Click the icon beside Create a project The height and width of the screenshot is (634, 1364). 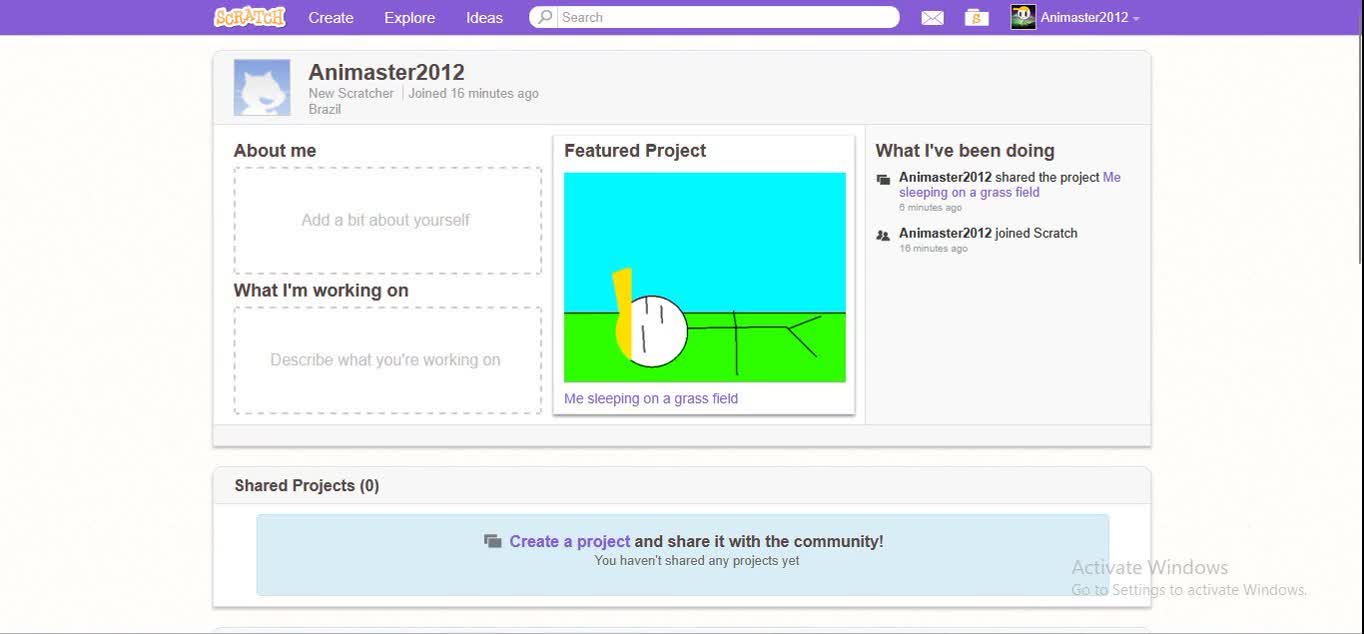click(492, 541)
